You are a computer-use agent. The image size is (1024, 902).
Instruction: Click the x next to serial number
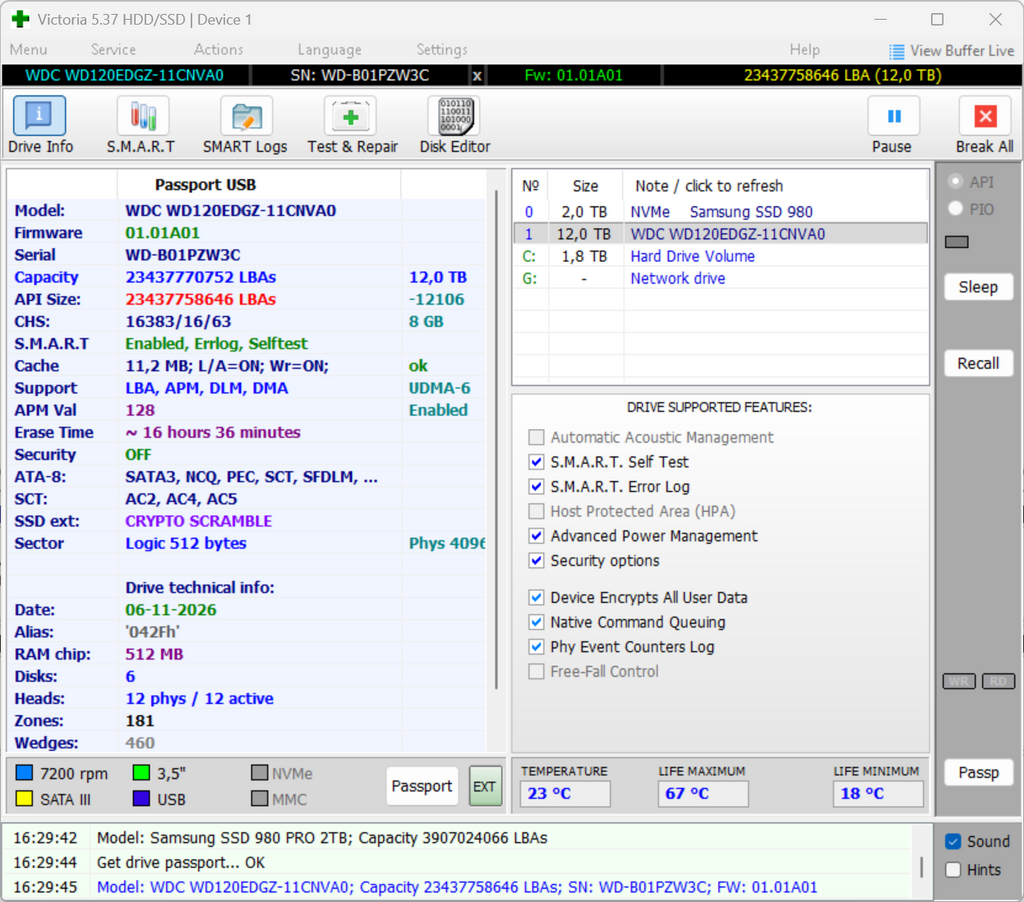click(477, 76)
